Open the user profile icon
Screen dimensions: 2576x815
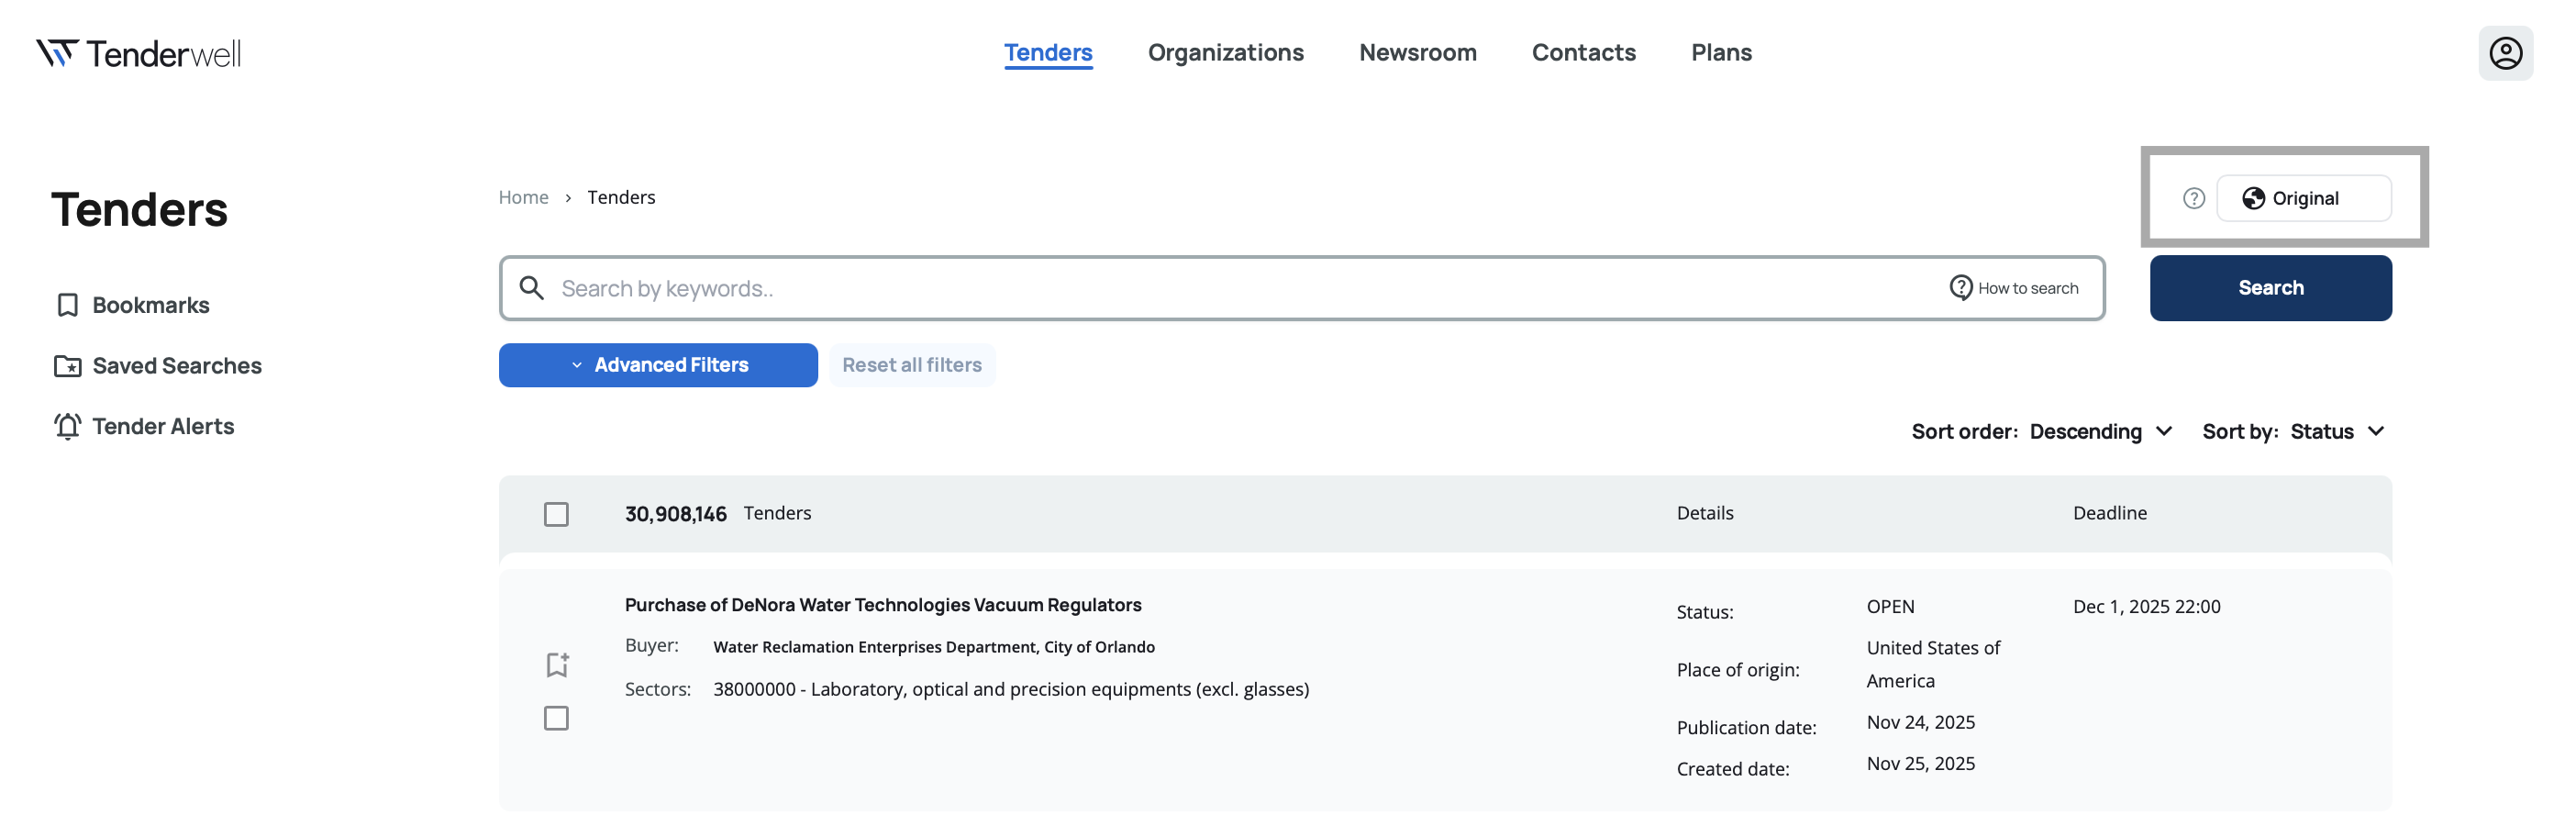(2504, 53)
